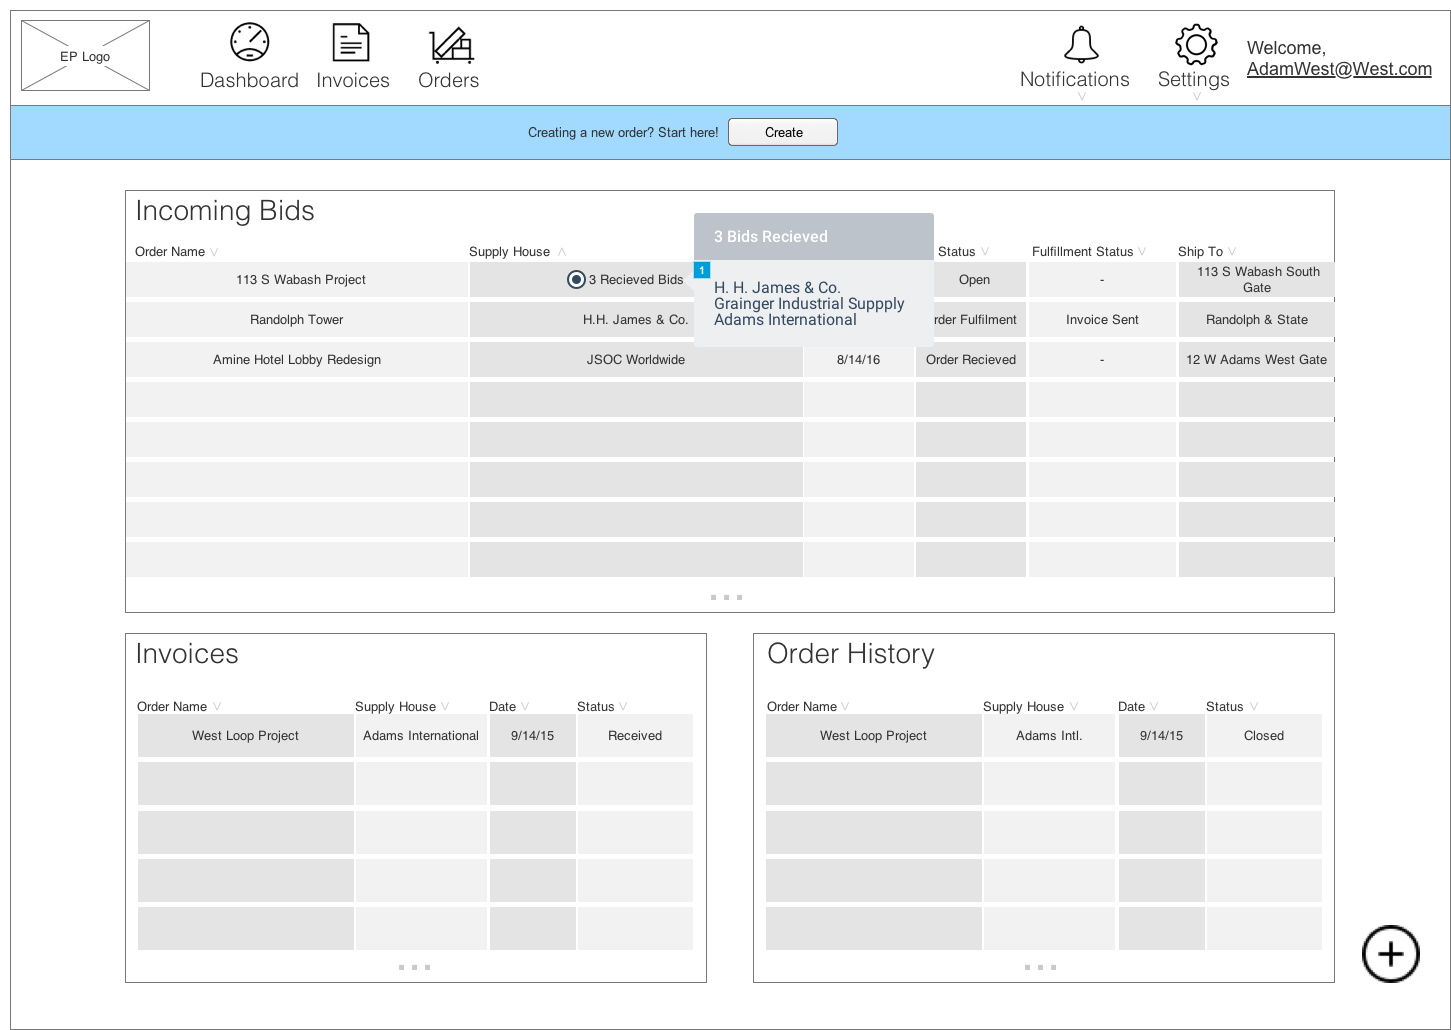Click the Closed status in Order History
This screenshot has height=1030, width=1451.
point(1264,736)
